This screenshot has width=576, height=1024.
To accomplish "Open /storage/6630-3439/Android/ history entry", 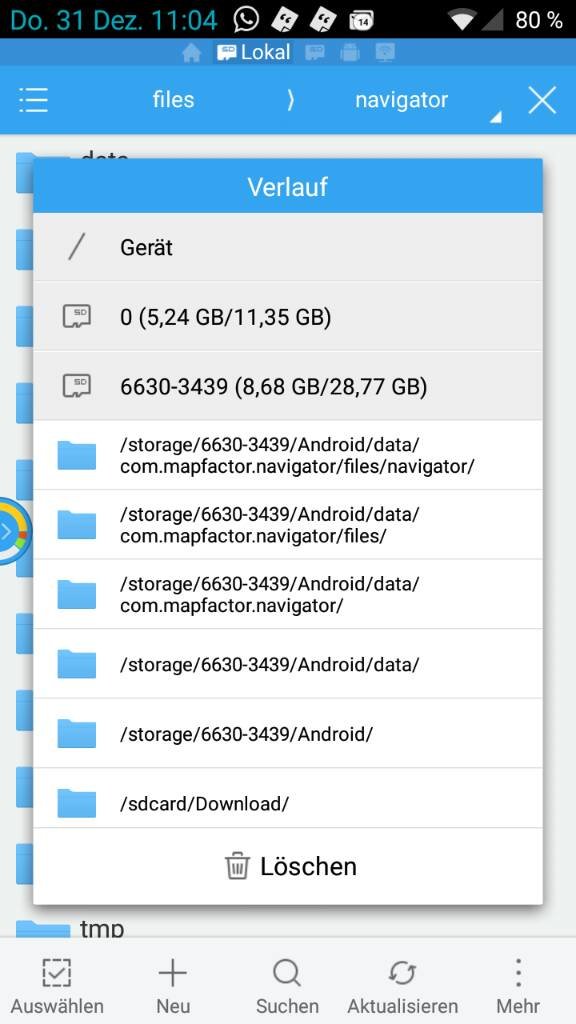I will point(288,733).
